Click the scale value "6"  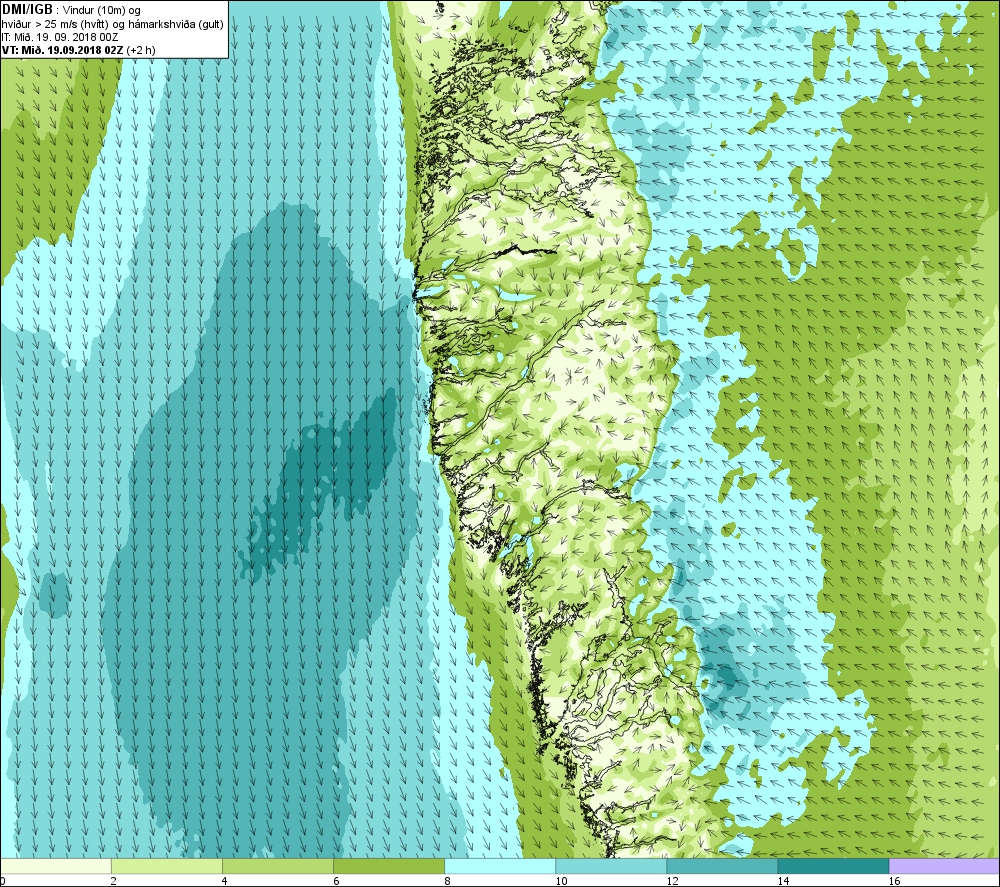335,881
